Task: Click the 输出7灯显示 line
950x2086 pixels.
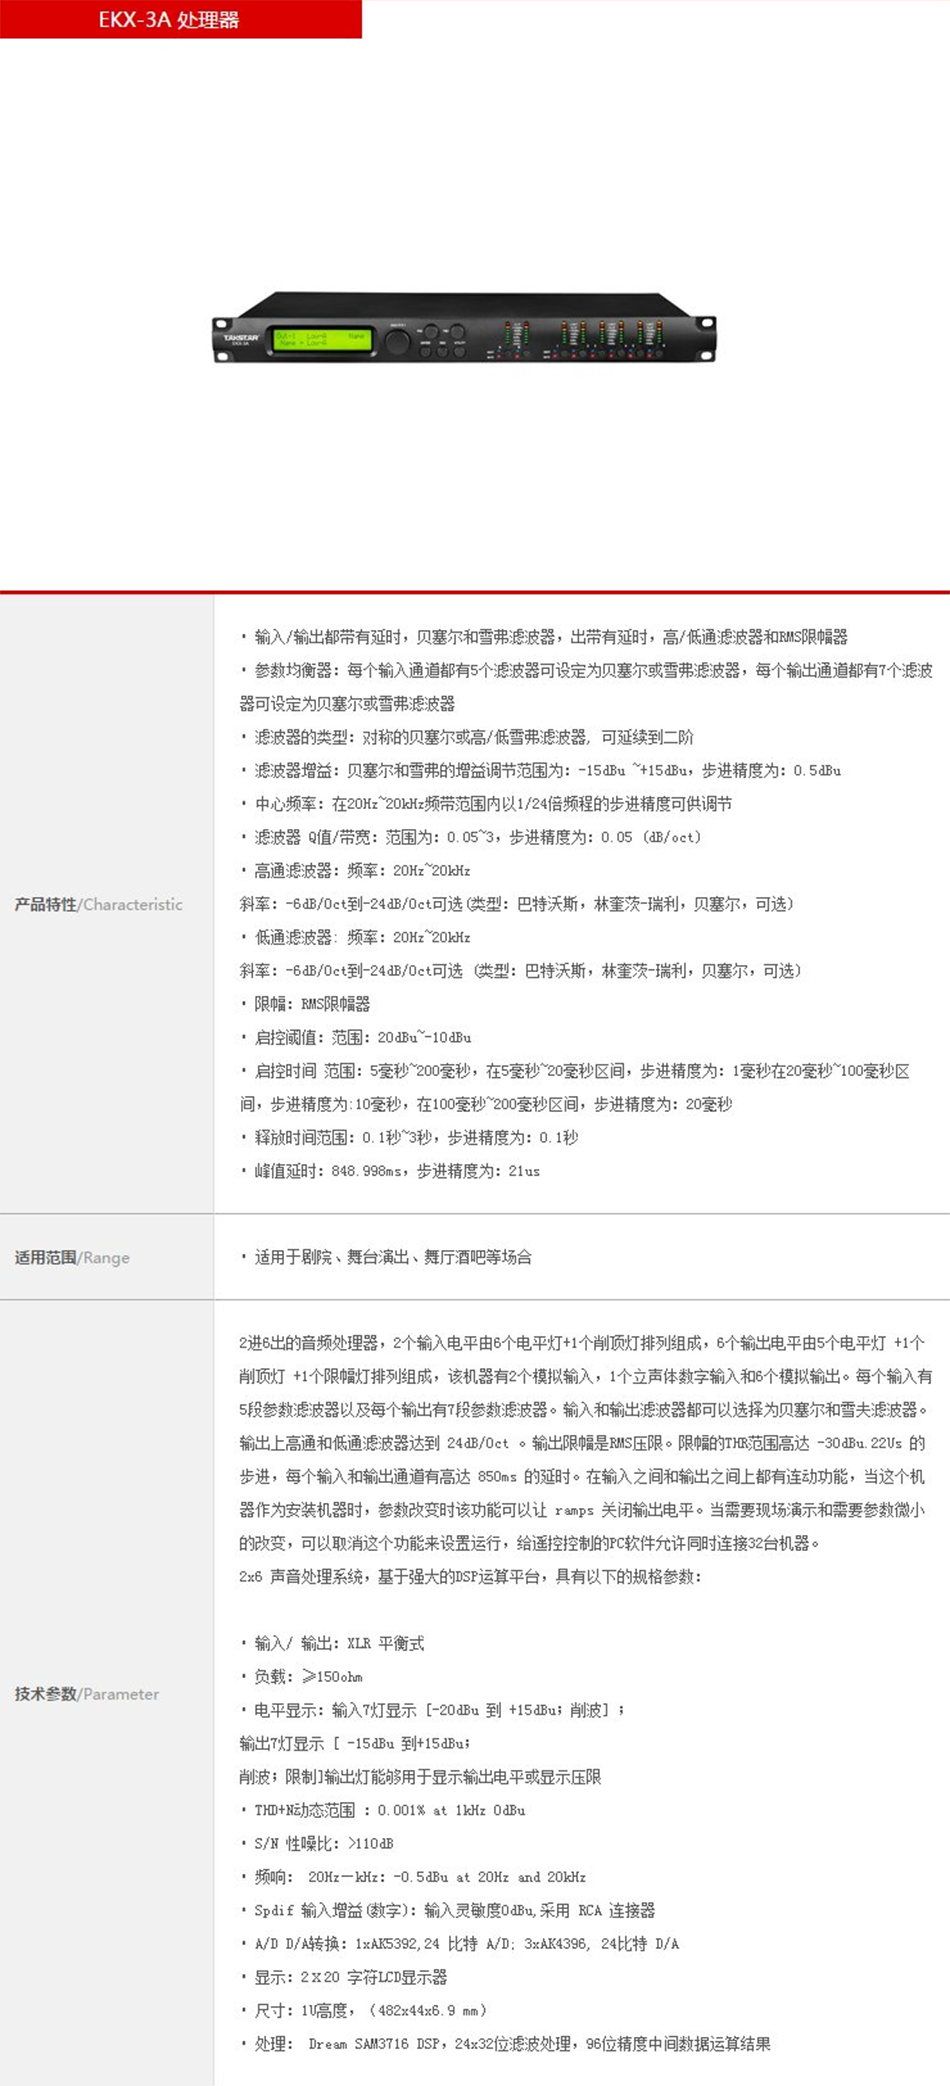Action: click(355, 1743)
